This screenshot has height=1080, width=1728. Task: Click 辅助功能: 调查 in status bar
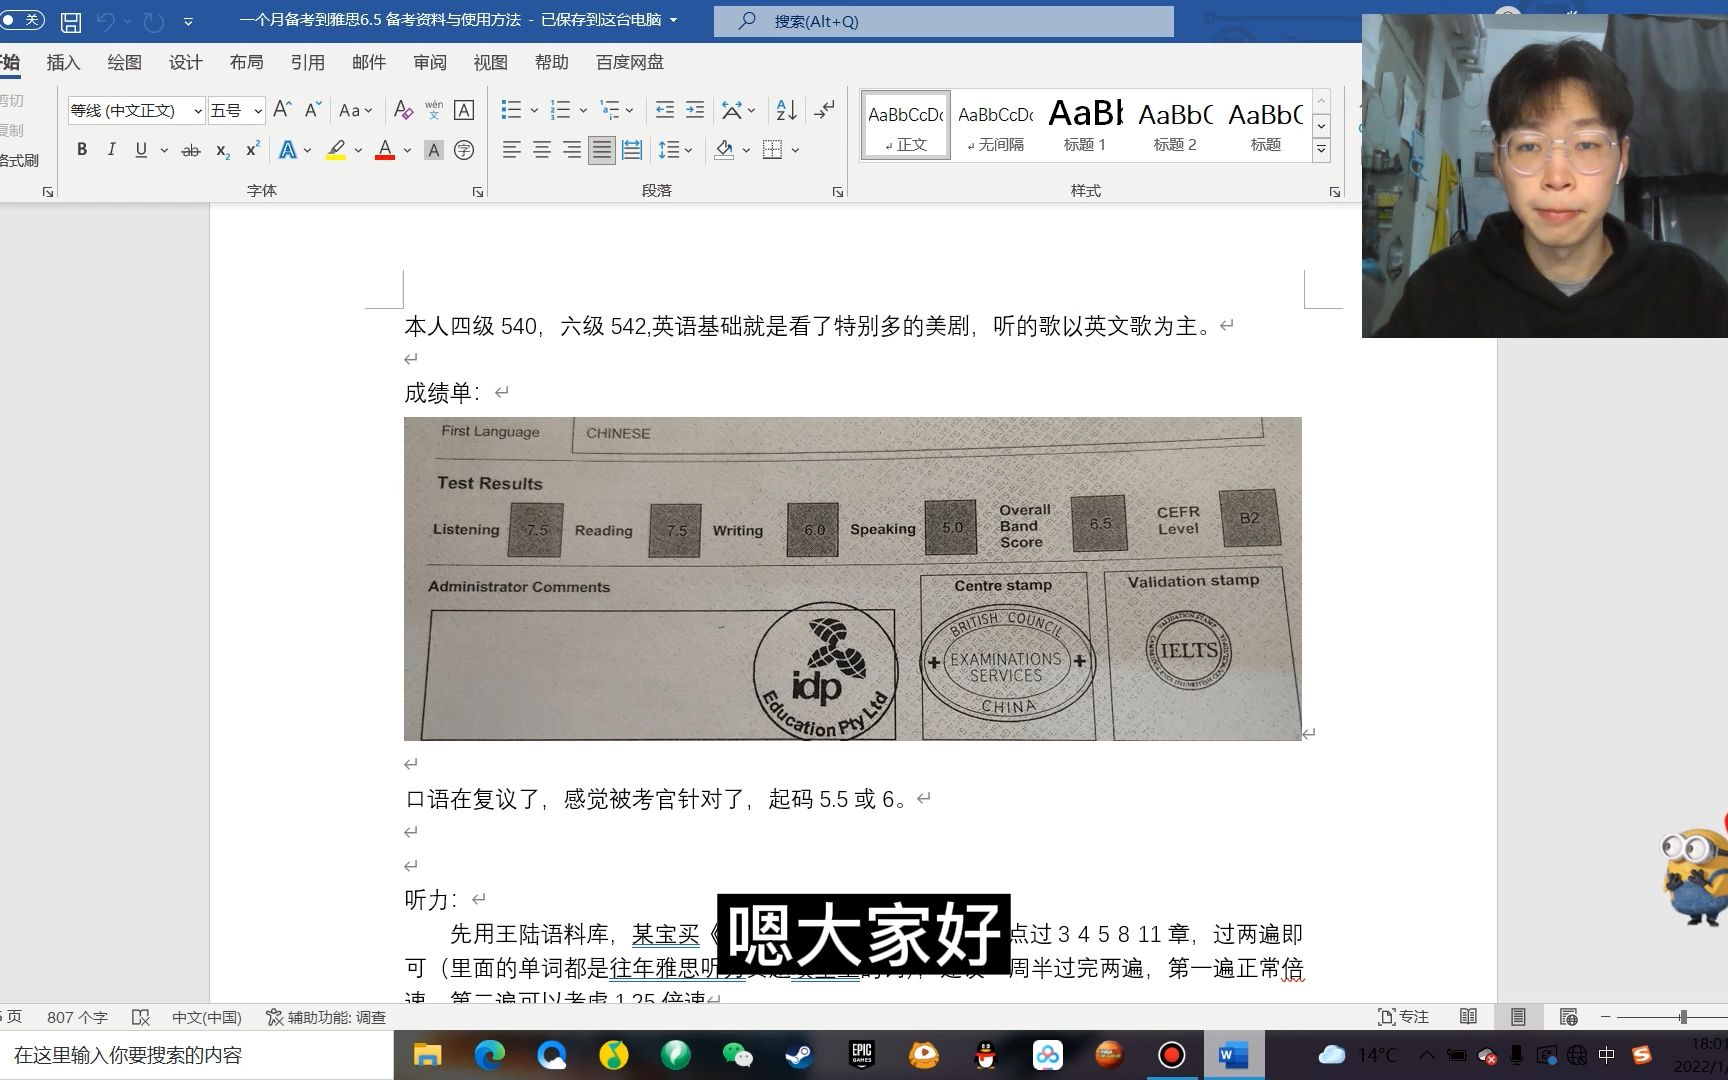(326, 1017)
